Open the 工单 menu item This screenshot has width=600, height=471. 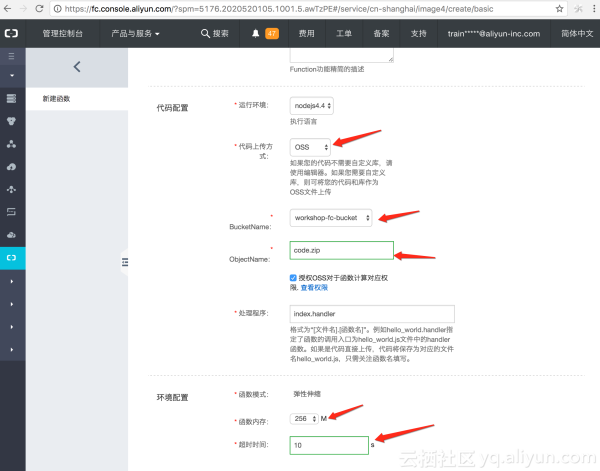click(344, 33)
